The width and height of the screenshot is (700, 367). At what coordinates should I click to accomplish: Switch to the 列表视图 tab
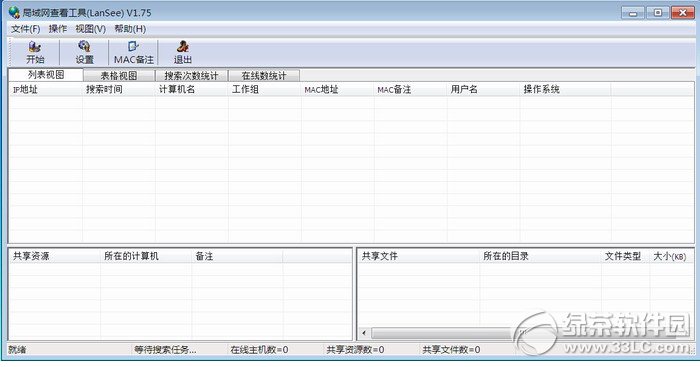tap(46, 75)
